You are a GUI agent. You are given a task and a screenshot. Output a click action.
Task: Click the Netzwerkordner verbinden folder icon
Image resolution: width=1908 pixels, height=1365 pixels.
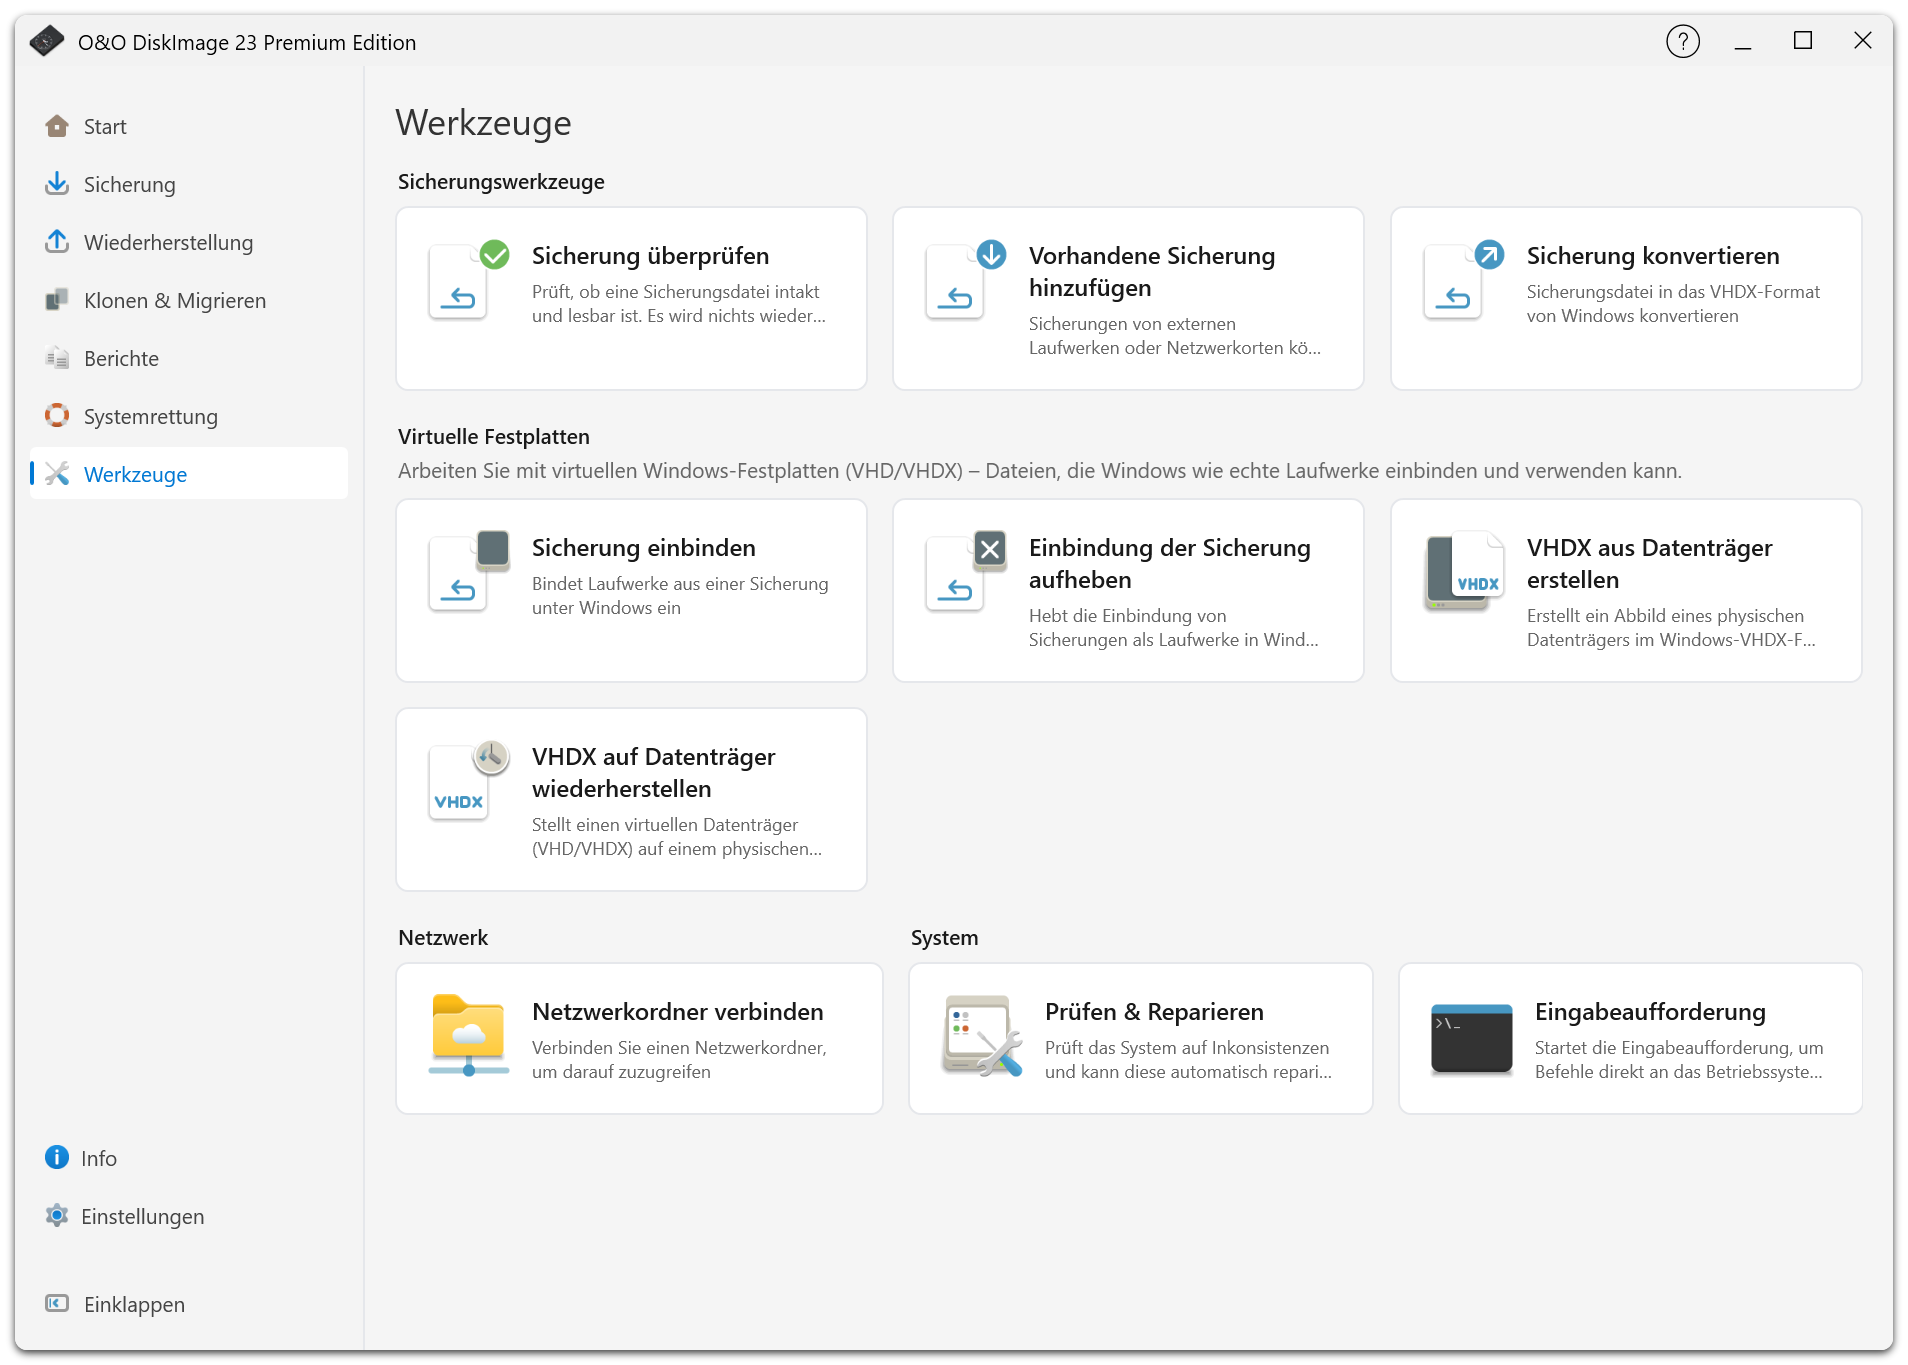click(469, 1035)
